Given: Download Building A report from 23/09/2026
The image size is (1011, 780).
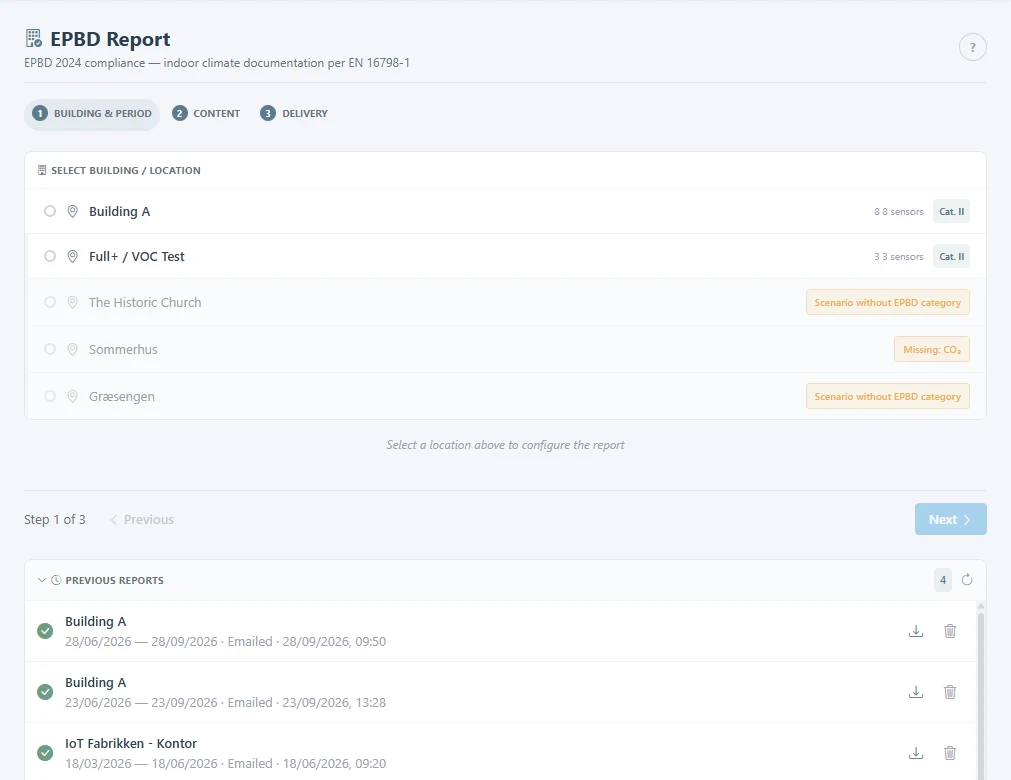Looking at the screenshot, I should [x=916, y=692].
